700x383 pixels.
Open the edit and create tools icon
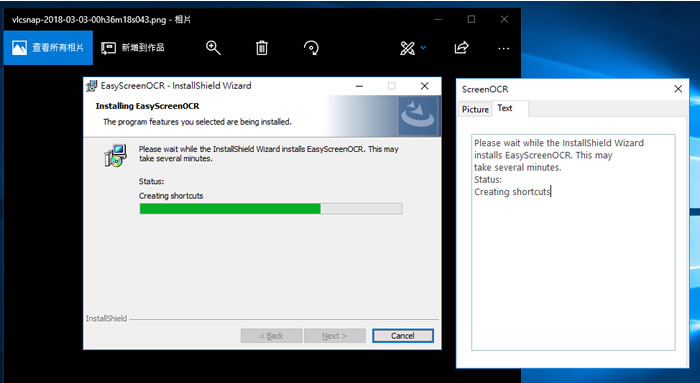407,48
